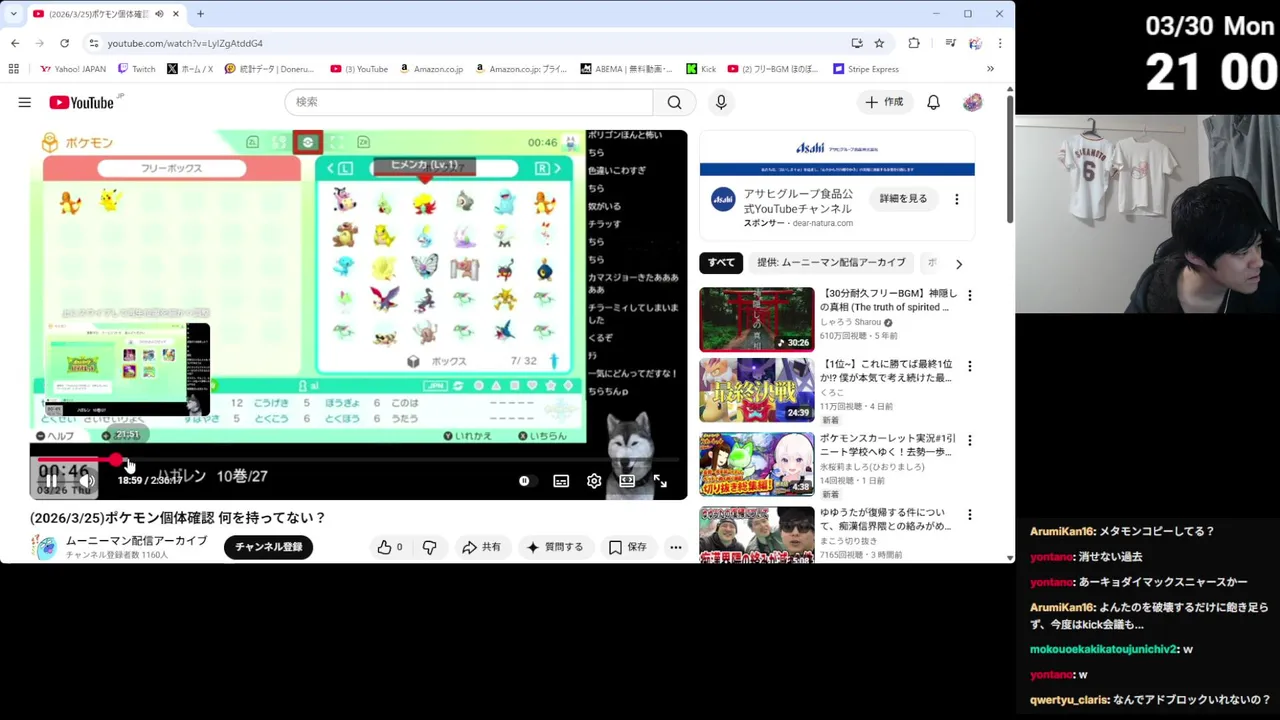
Task: Open the YouTube account avatar menu
Action: (972, 102)
